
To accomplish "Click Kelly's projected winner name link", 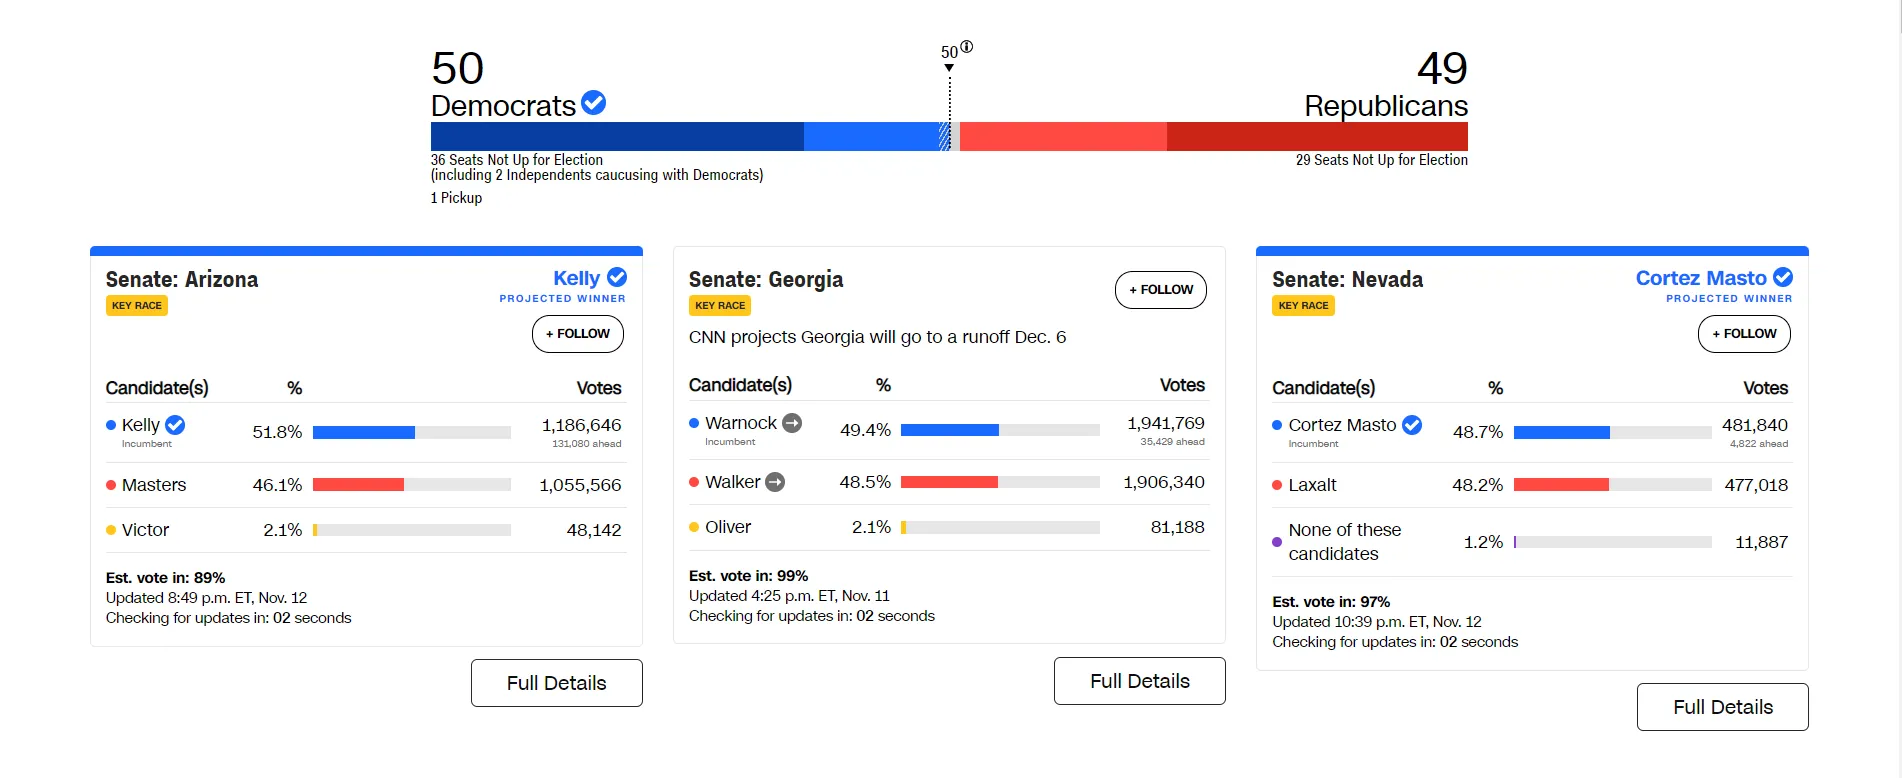I will (576, 278).
